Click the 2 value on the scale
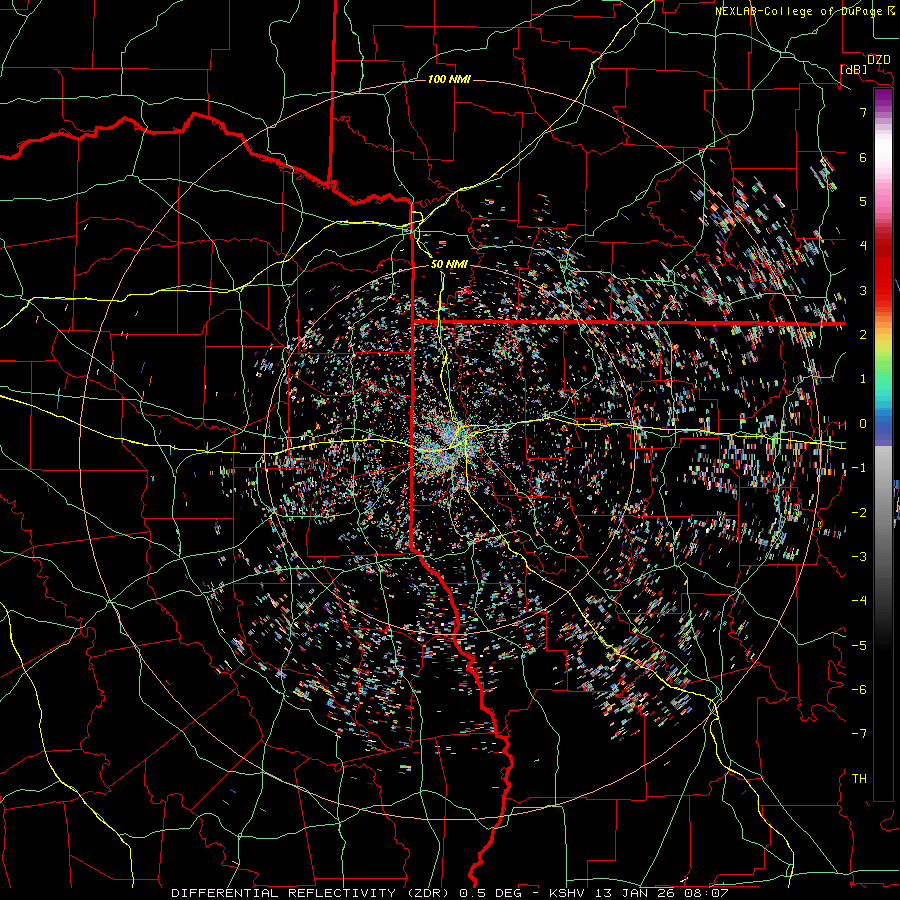 pyautogui.click(x=863, y=335)
